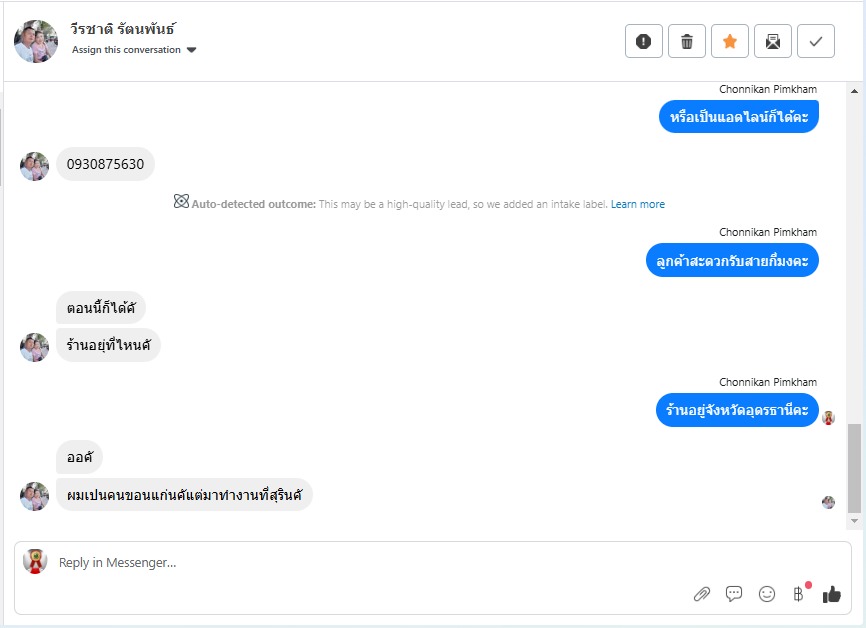The height and width of the screenshot is (628, 866).
Task: Mark conversation as spam
Action: coord(644,41)
